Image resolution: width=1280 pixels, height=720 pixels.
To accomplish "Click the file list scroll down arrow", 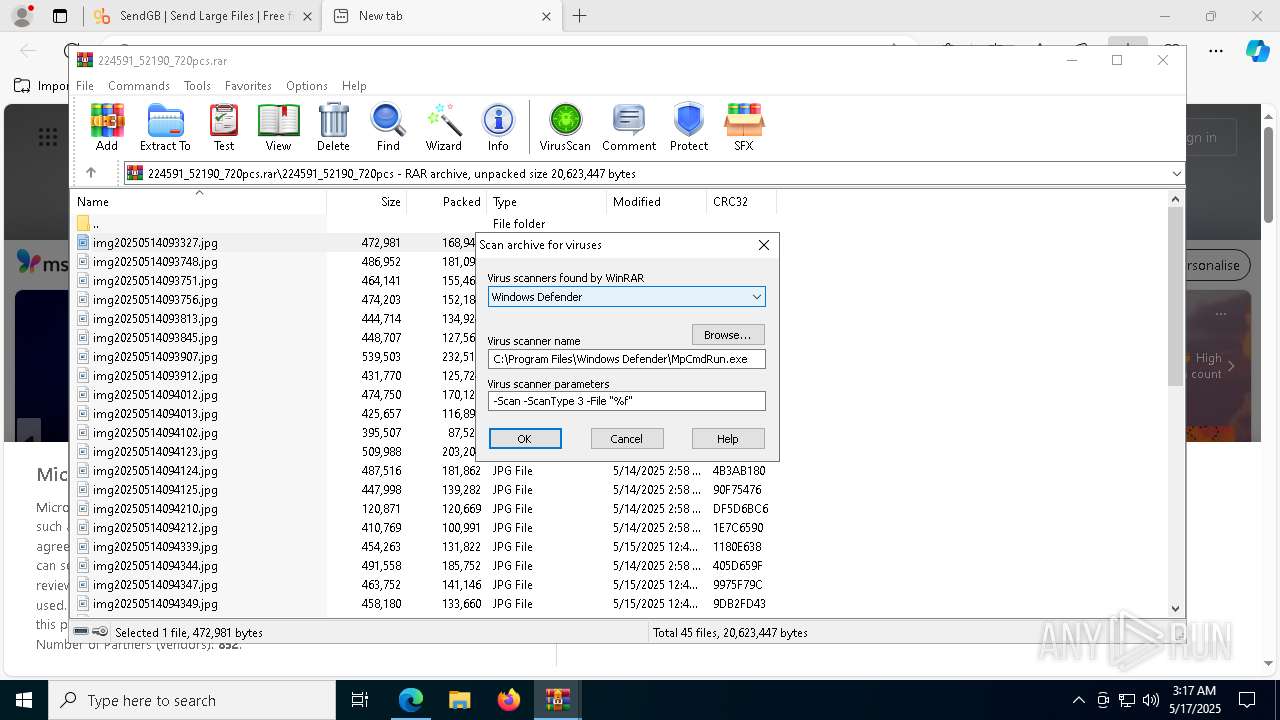I will [1175, 608].
